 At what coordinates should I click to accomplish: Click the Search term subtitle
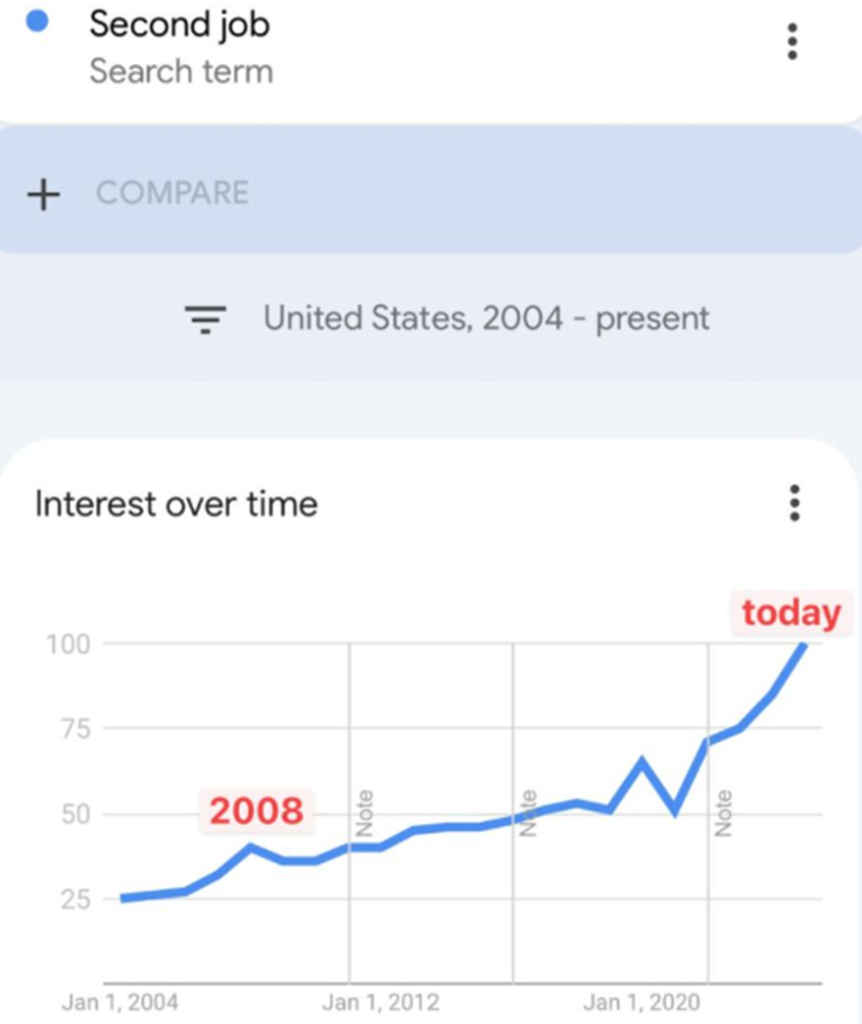point(181,72)
